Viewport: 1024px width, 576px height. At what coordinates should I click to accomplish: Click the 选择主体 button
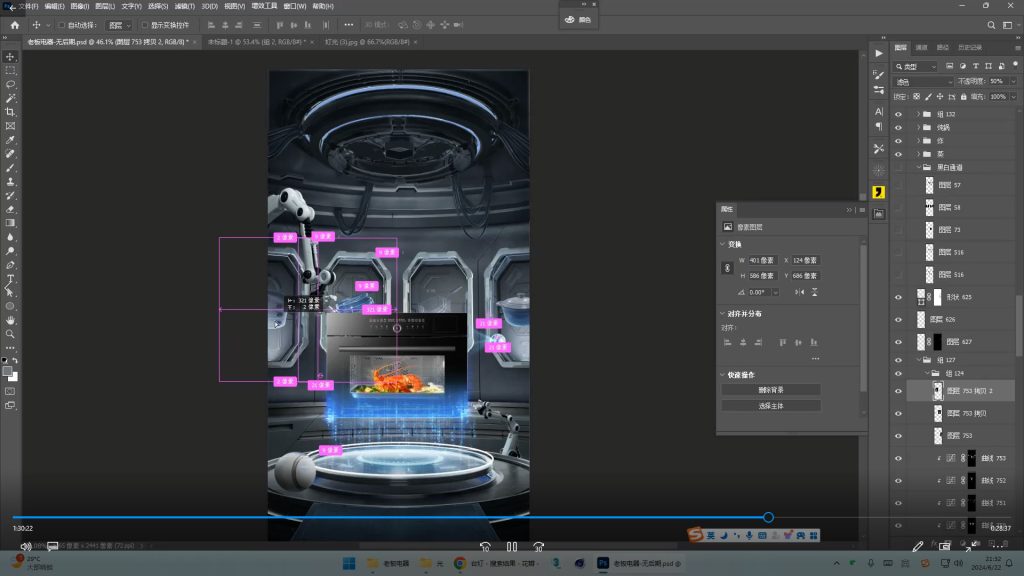(770, 406)
